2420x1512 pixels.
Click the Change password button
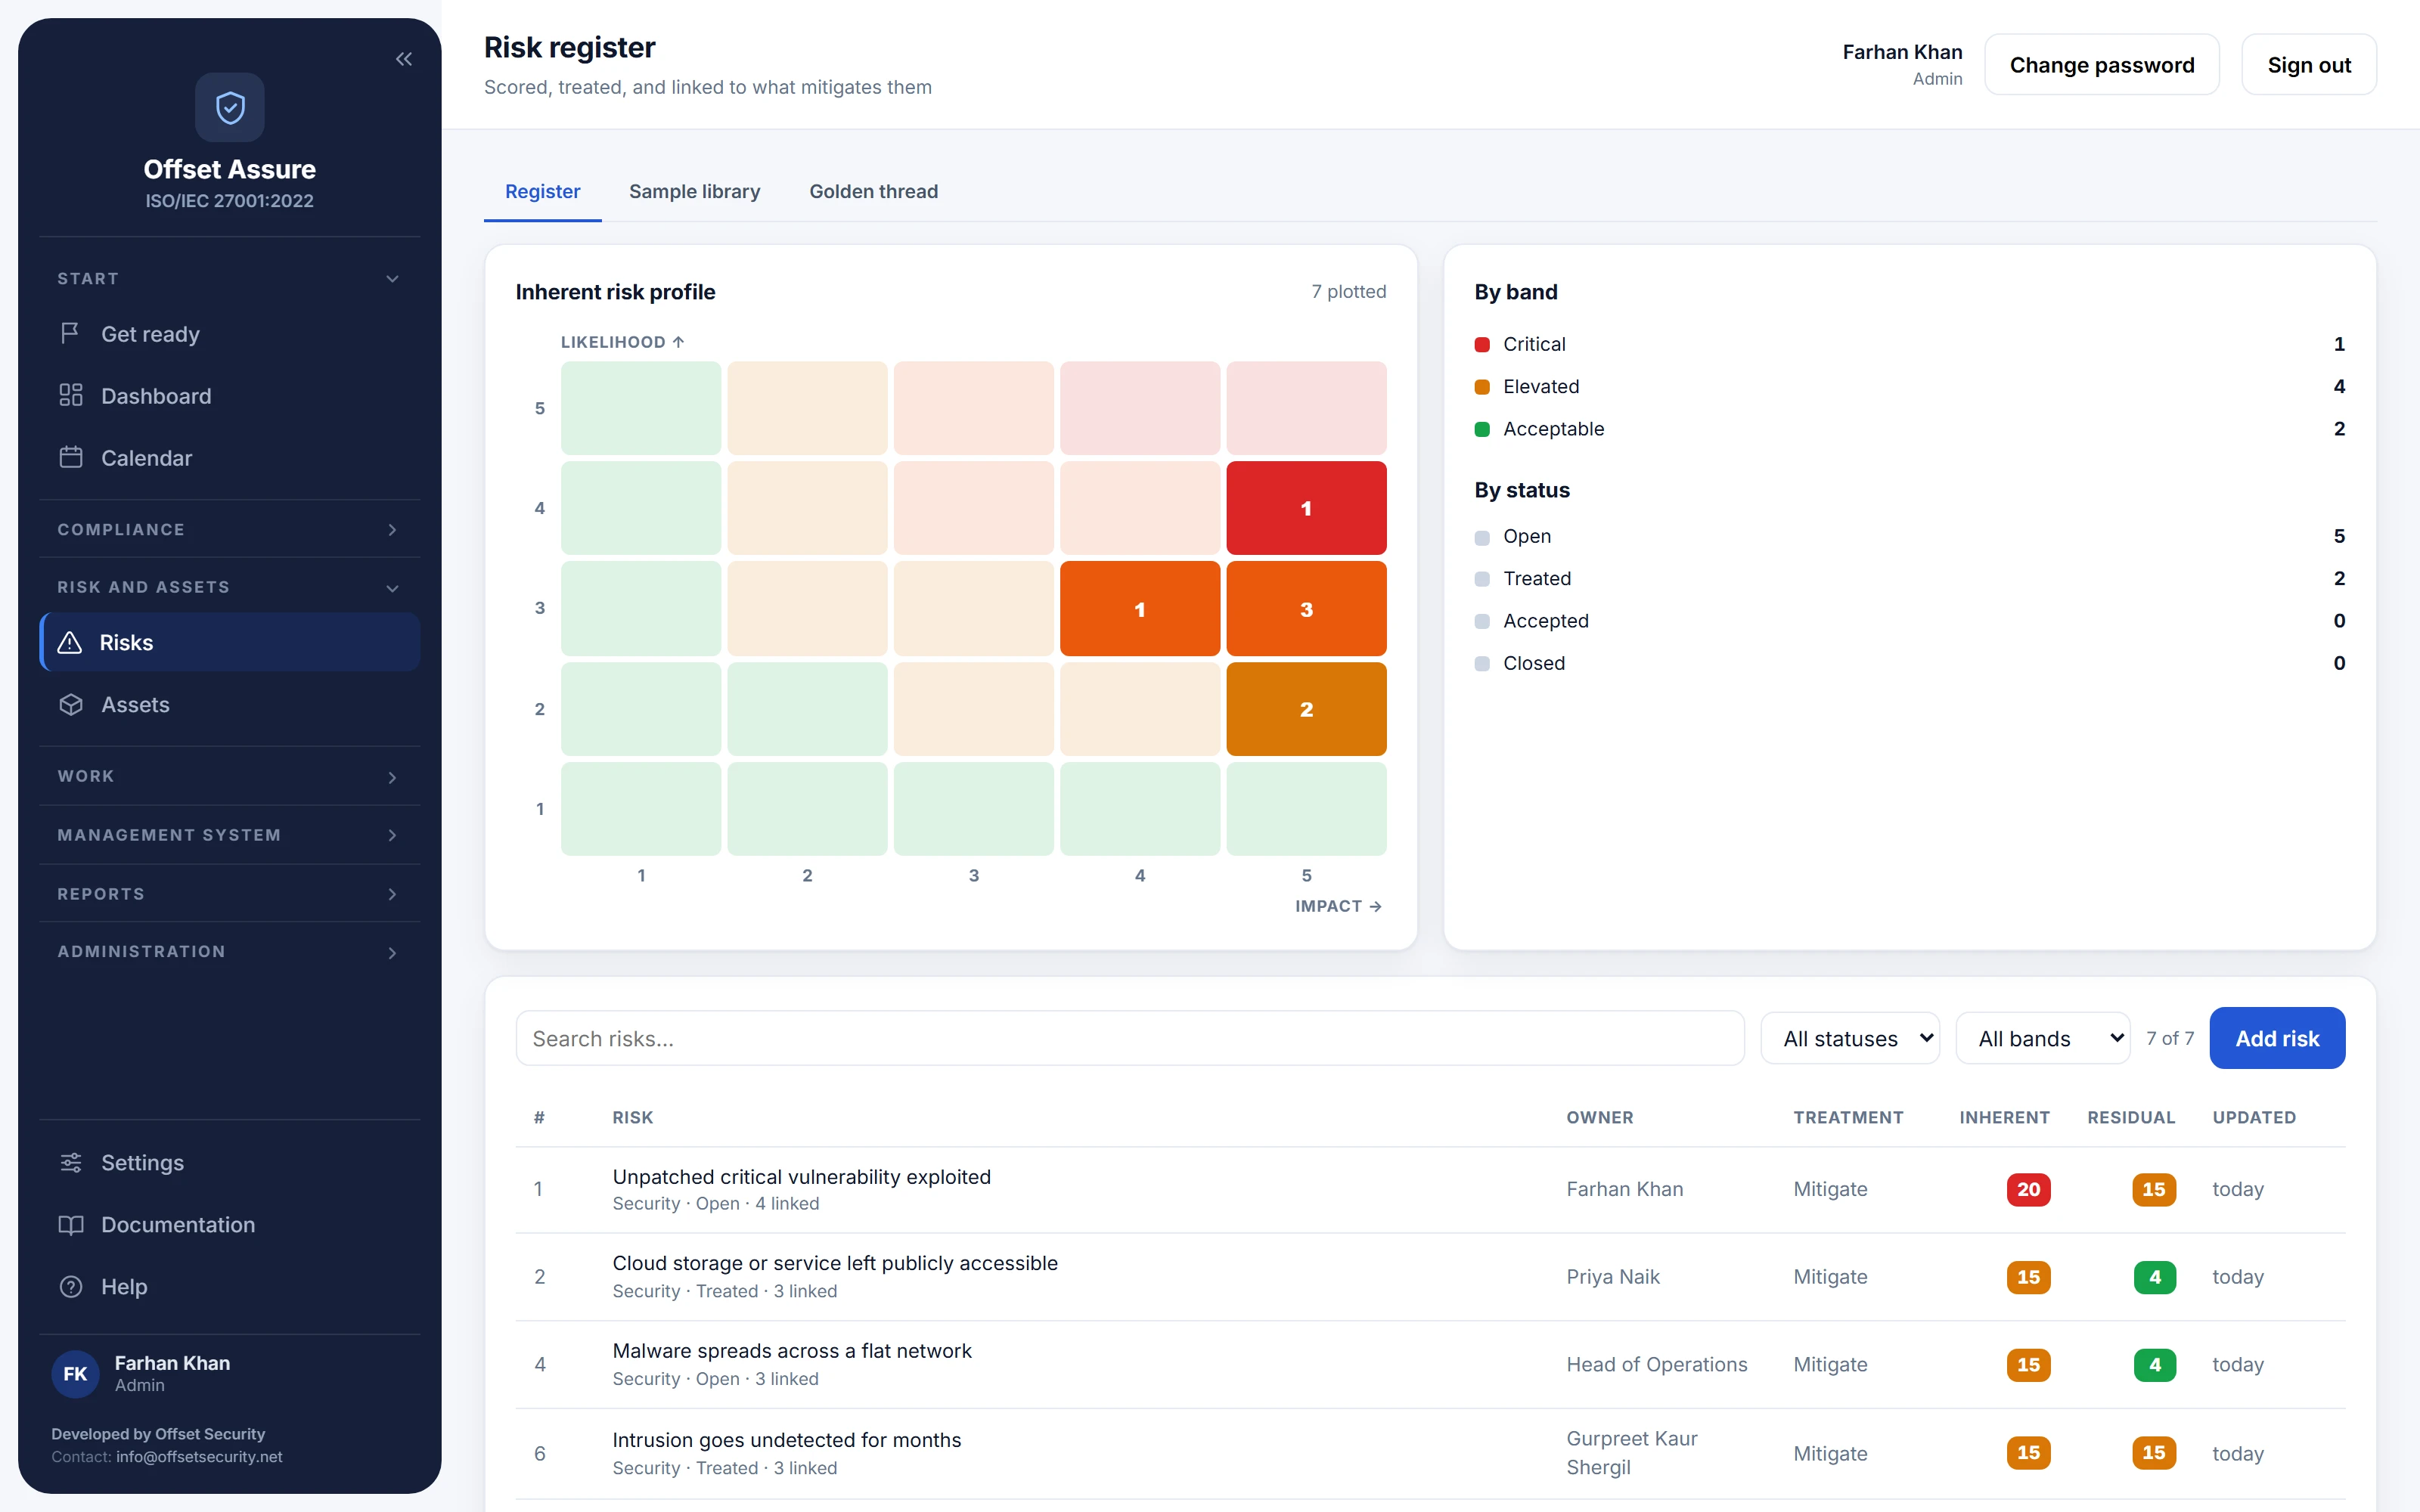point(2102,65)
